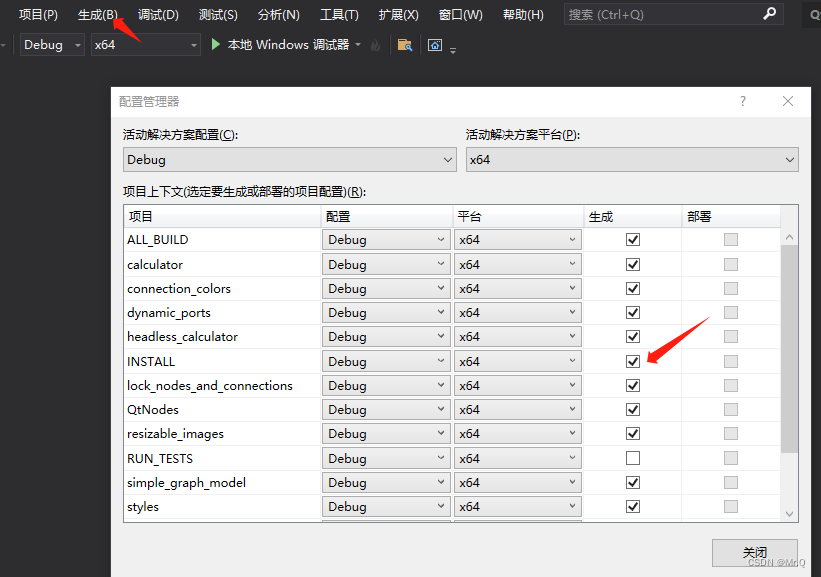Open the 测试(S) test menu
This screenshot has width=821, height=577.
coord(218,15)
